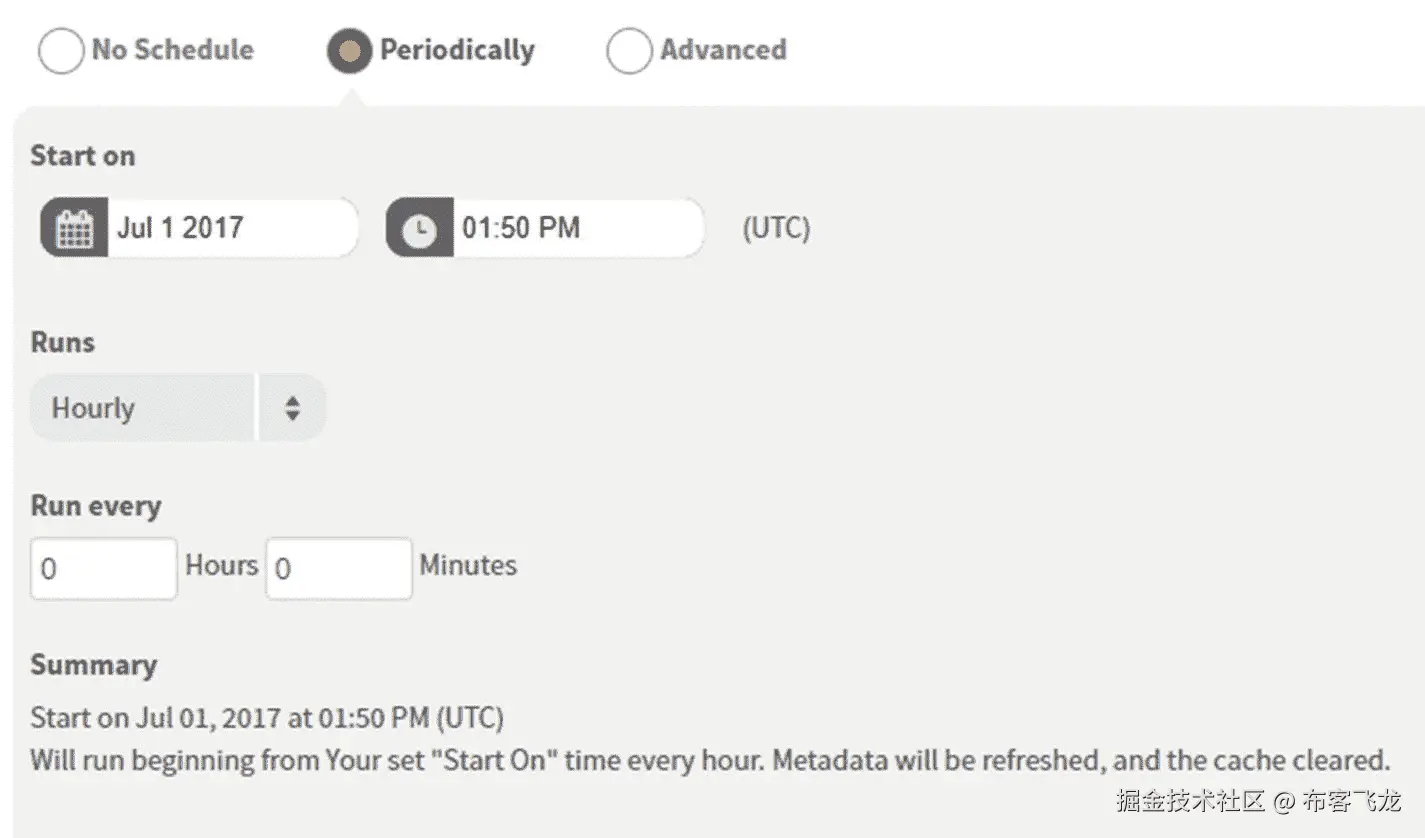This screenshot has height=838, width=1425.
Task: Click the clock icon beside the start time
Action: 420,228
